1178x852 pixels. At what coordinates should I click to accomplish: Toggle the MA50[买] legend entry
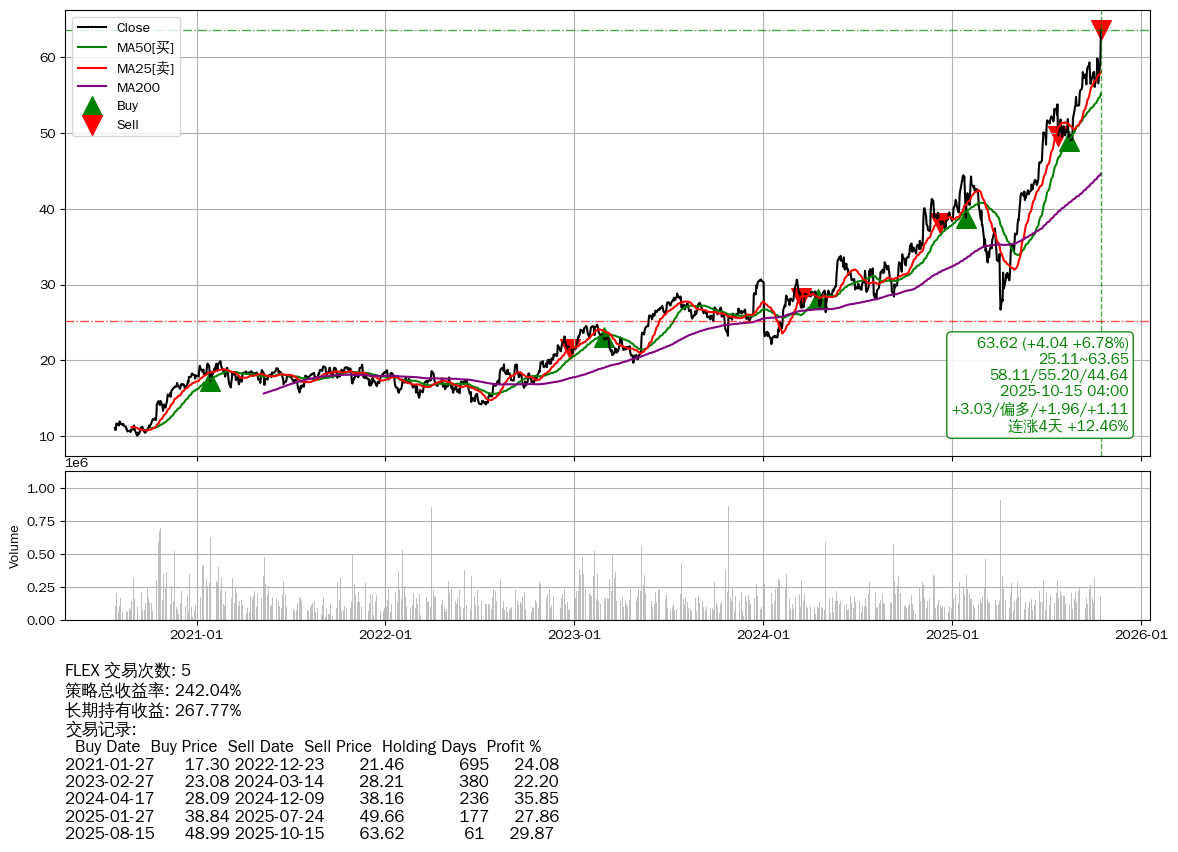(145, 47)
